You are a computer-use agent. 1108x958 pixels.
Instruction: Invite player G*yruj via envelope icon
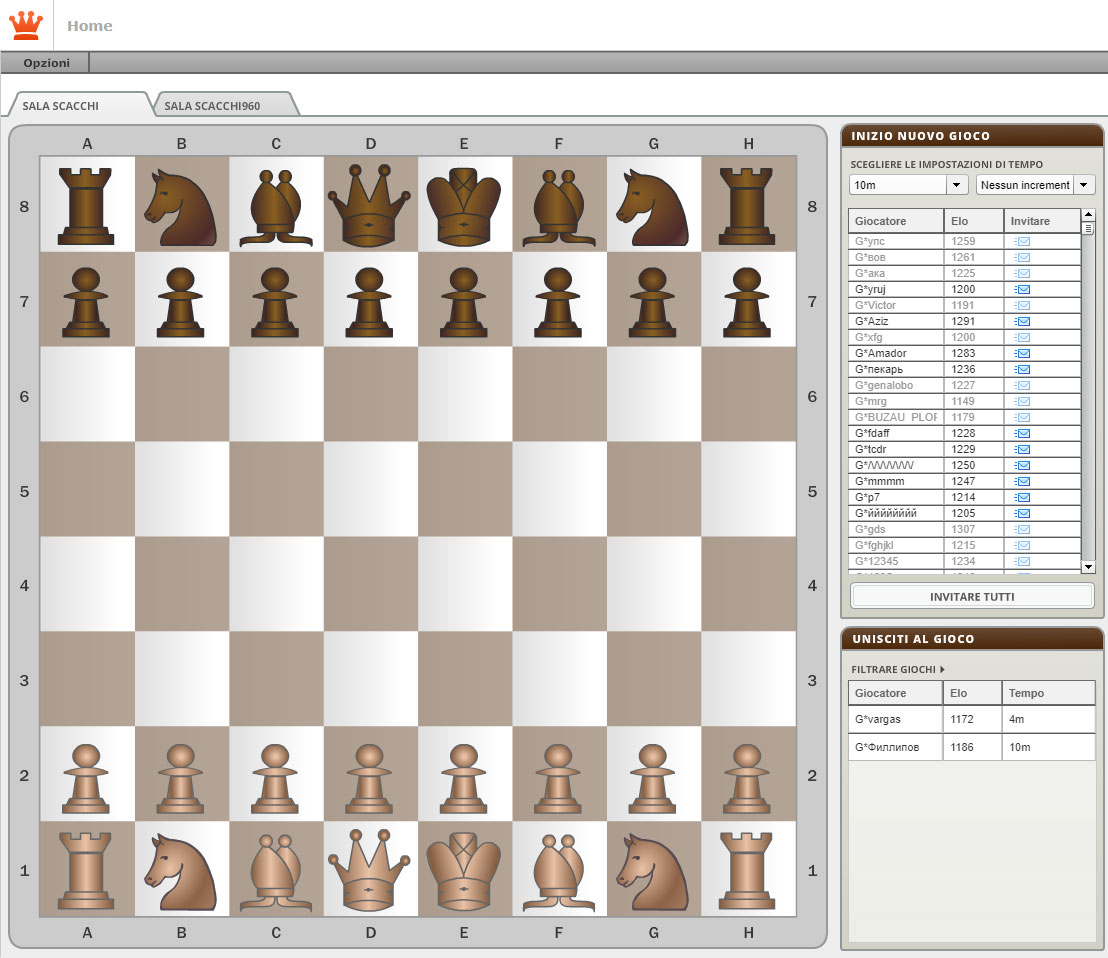[1022, 290]
